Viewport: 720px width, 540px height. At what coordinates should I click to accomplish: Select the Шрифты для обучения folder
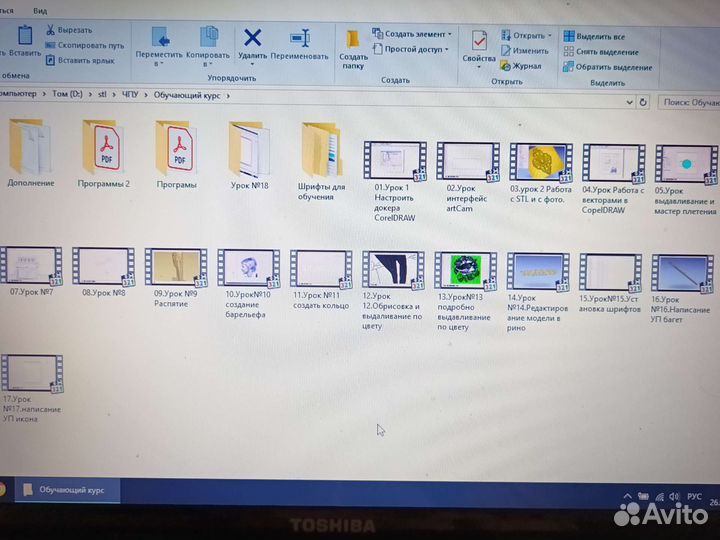coord(321,146)
